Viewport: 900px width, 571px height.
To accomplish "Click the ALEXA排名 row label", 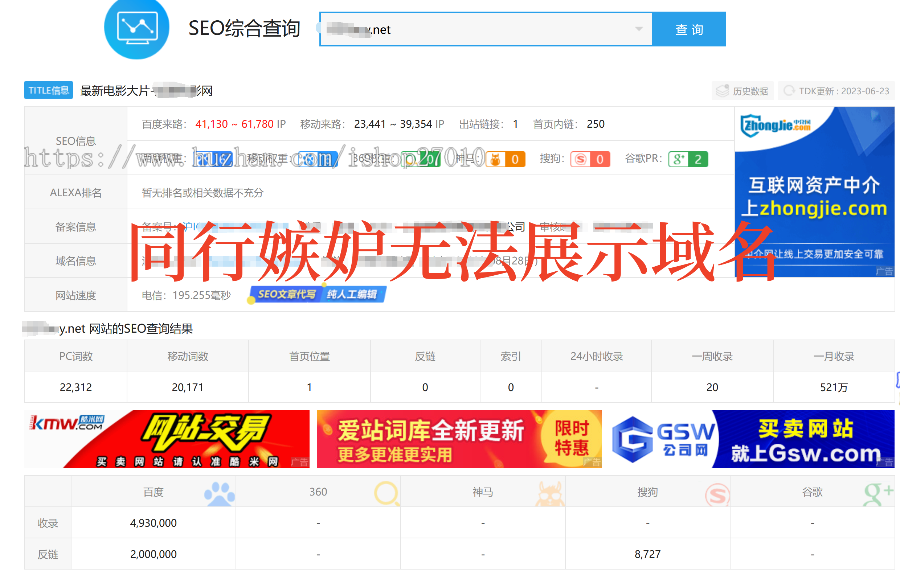I will tap(76, 193).
